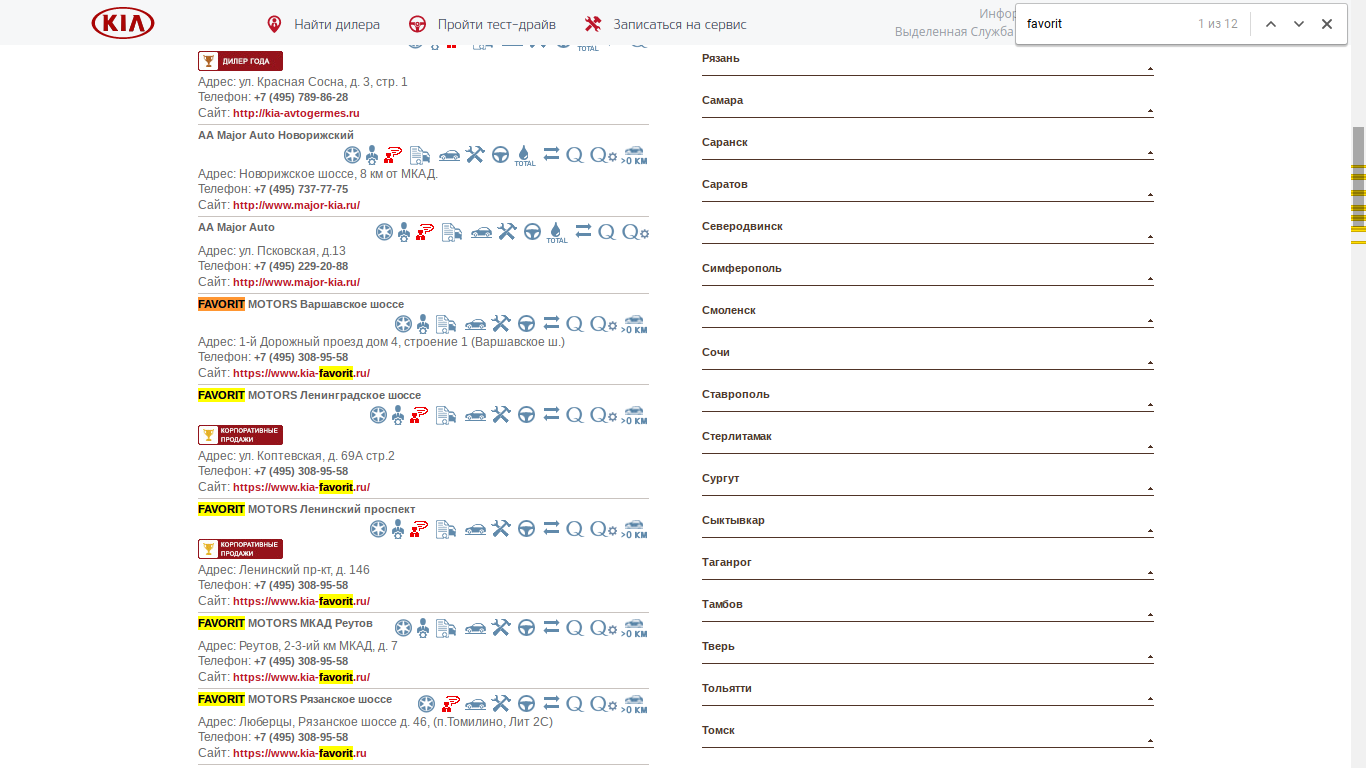Screen dimensions: 1366x768
Task: Click the >0 KM car icon for AA Major Auto Новорижский
Action: pyautogui.click(x=634, y=155)
